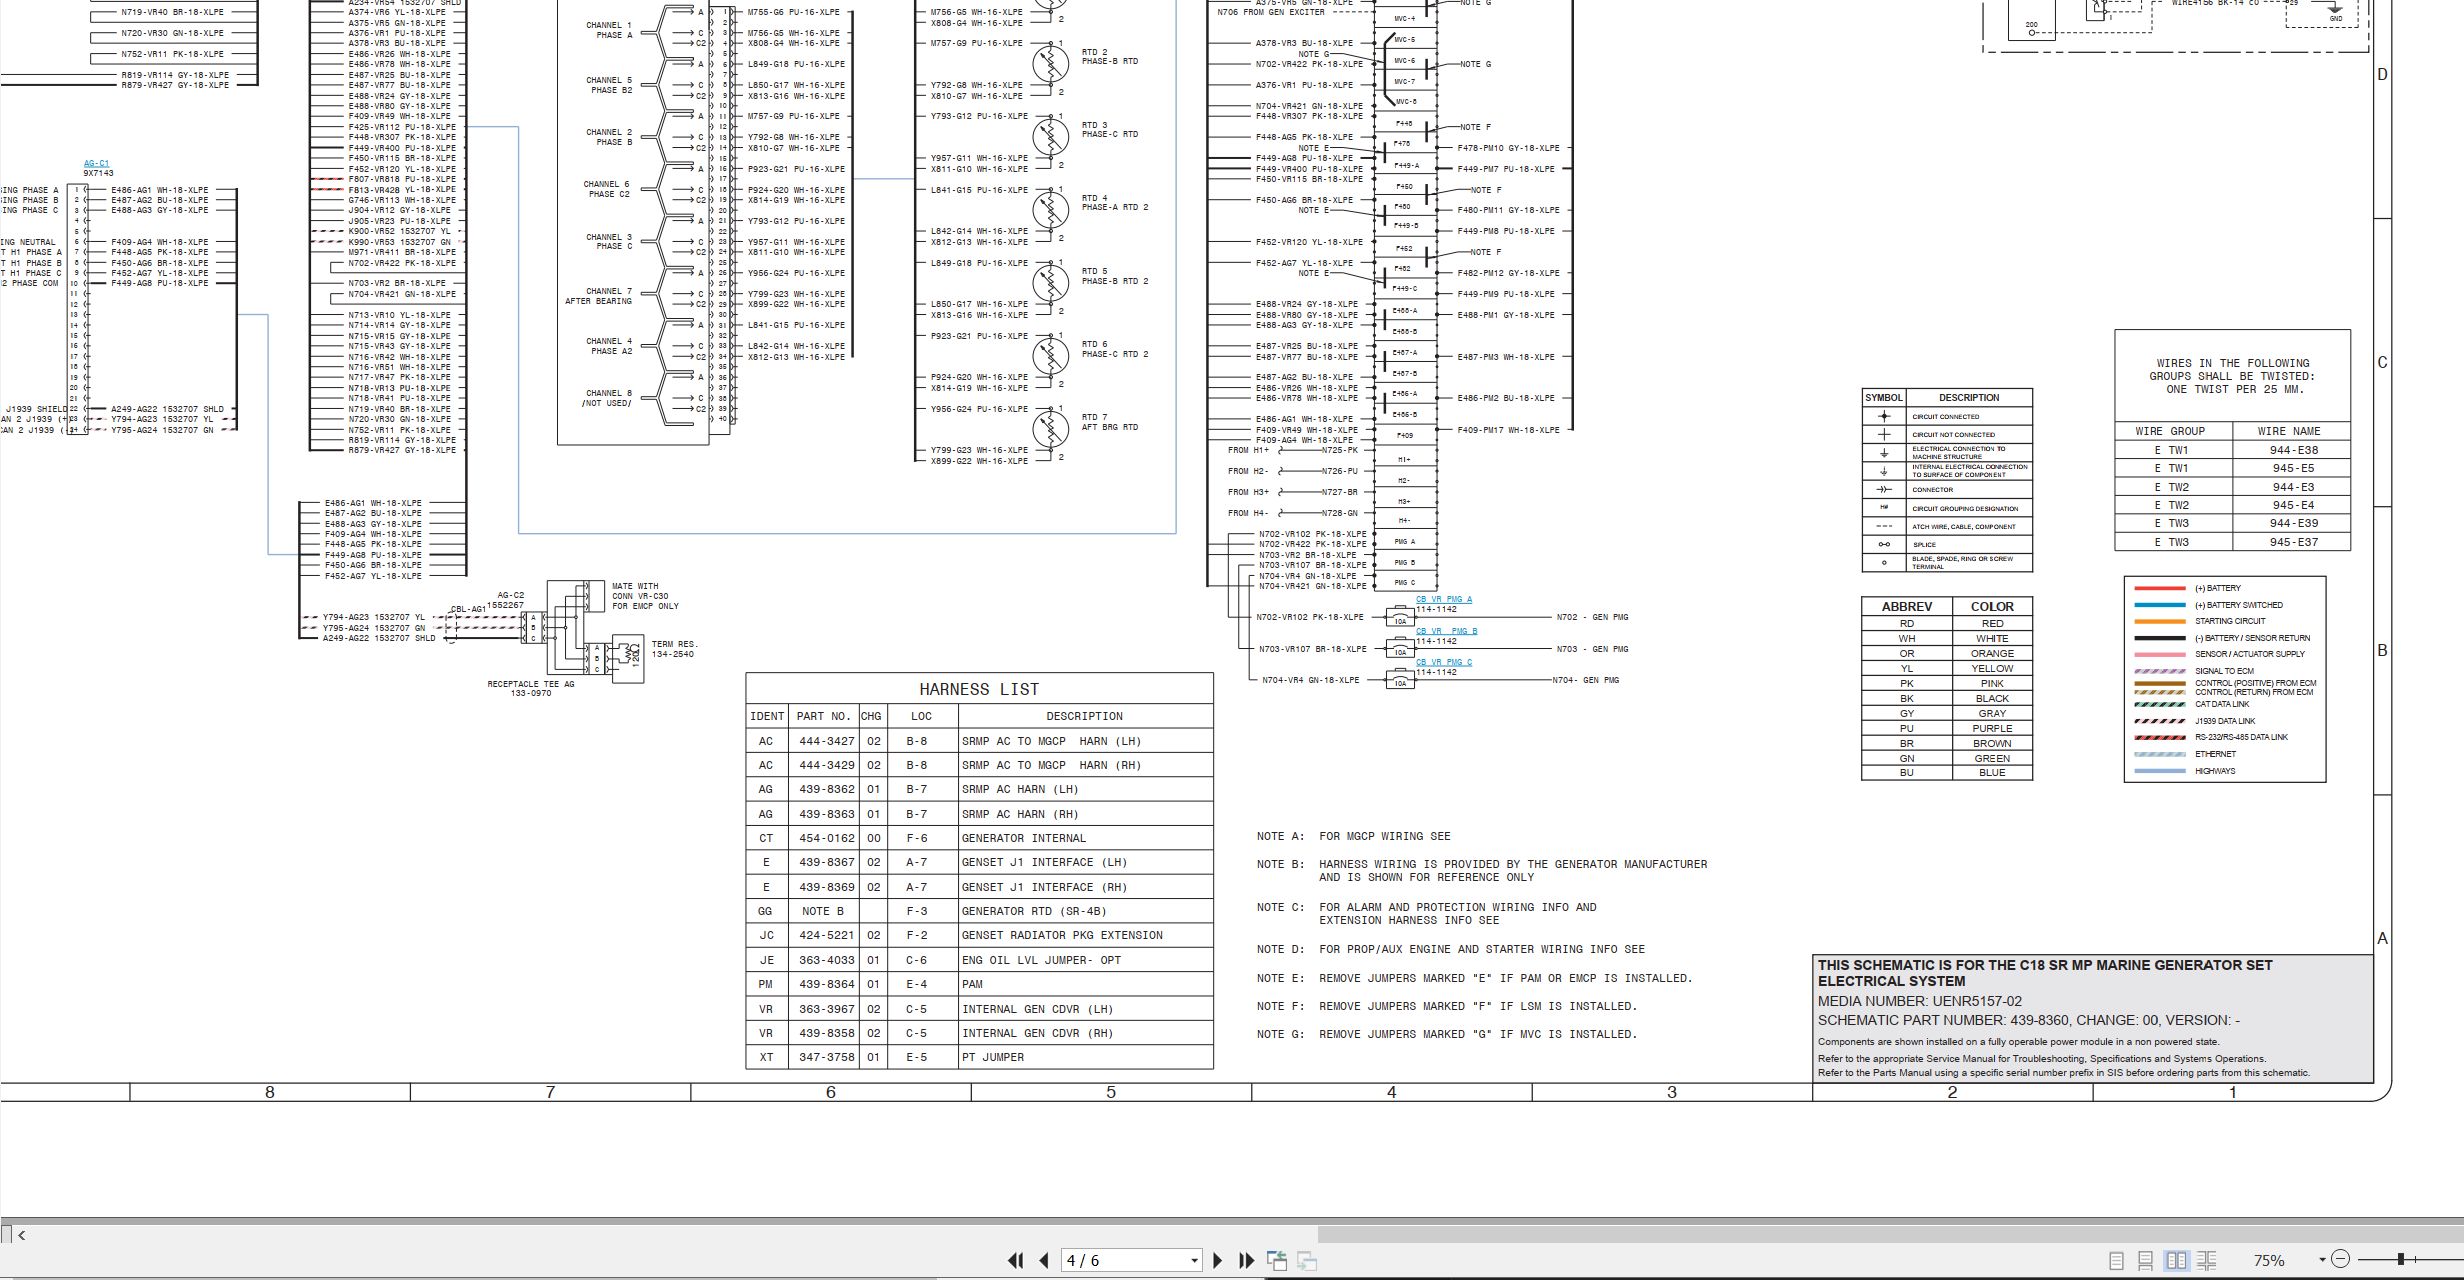2464x1280 pixels.
Task: Click the ORANGE color abbreviation row
Action: pyautogui.click(x=1946, y=653)
